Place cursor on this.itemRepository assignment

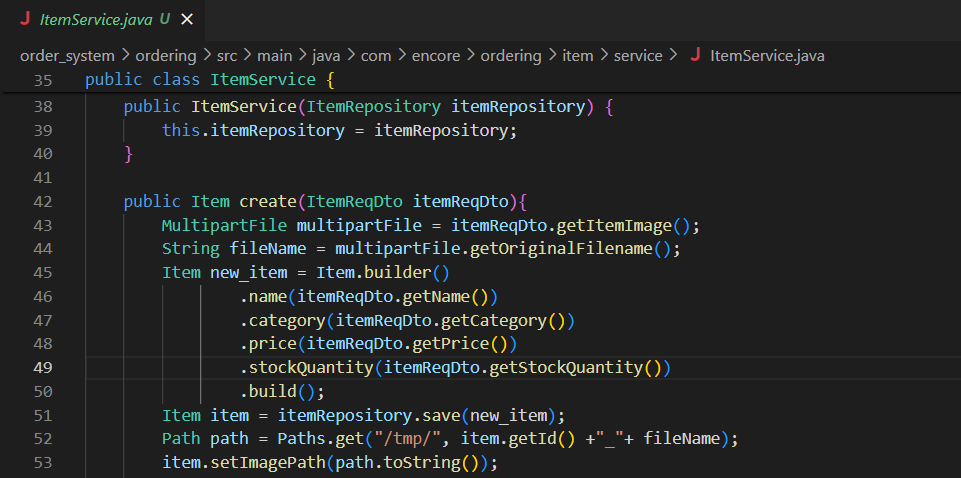coord(340,131)
